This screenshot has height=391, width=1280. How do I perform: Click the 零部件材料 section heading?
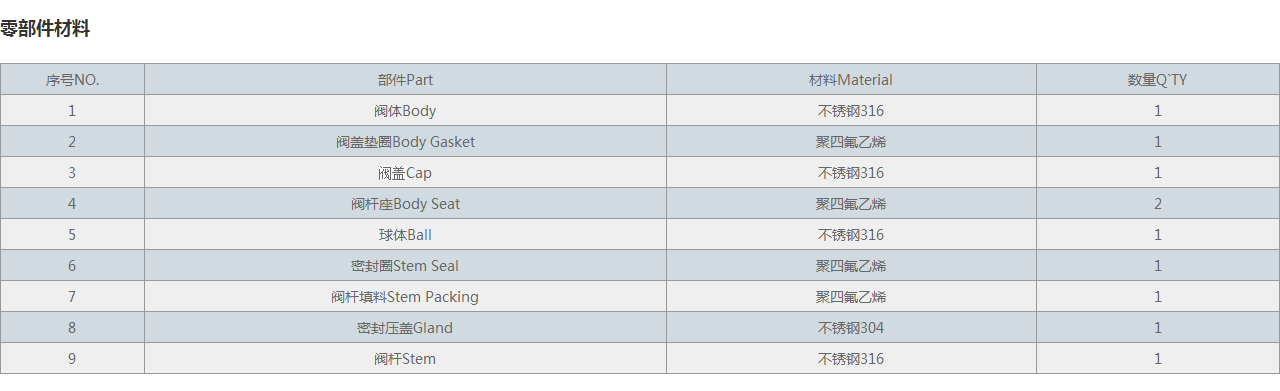tap(45, 29)
